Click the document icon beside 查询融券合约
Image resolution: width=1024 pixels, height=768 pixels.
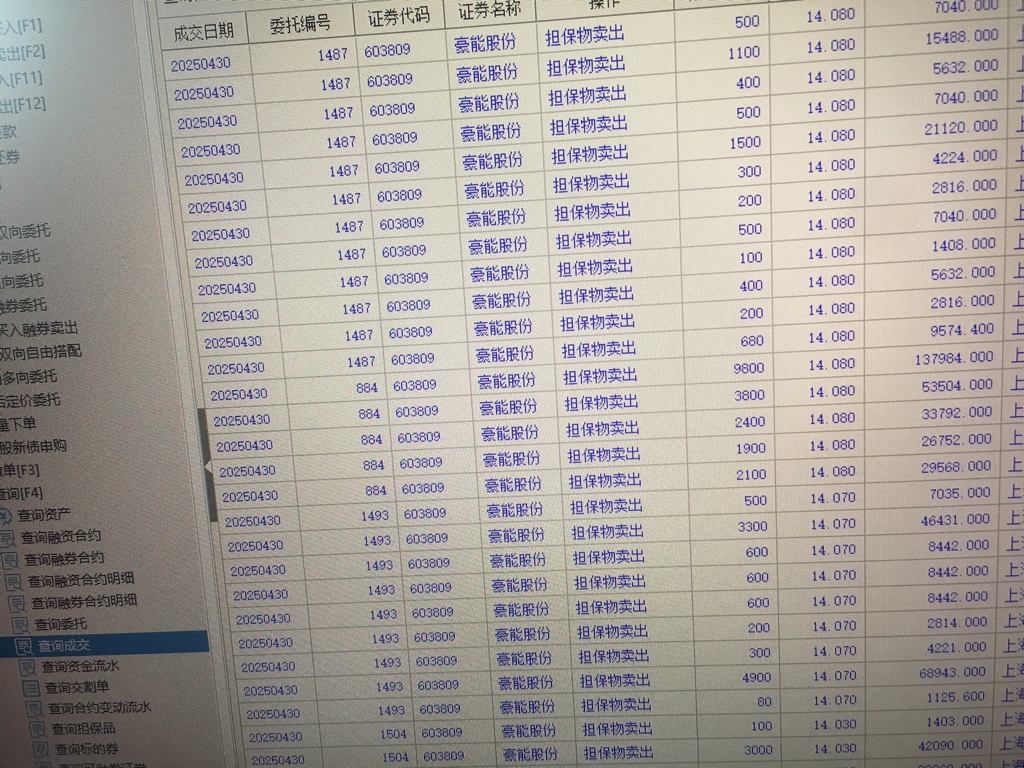click(x=10, y=560)
